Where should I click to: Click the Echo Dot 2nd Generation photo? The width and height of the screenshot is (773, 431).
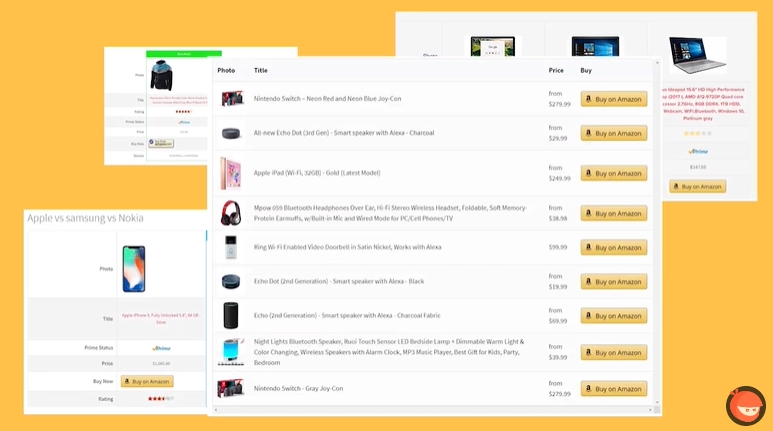pos(231,282)
